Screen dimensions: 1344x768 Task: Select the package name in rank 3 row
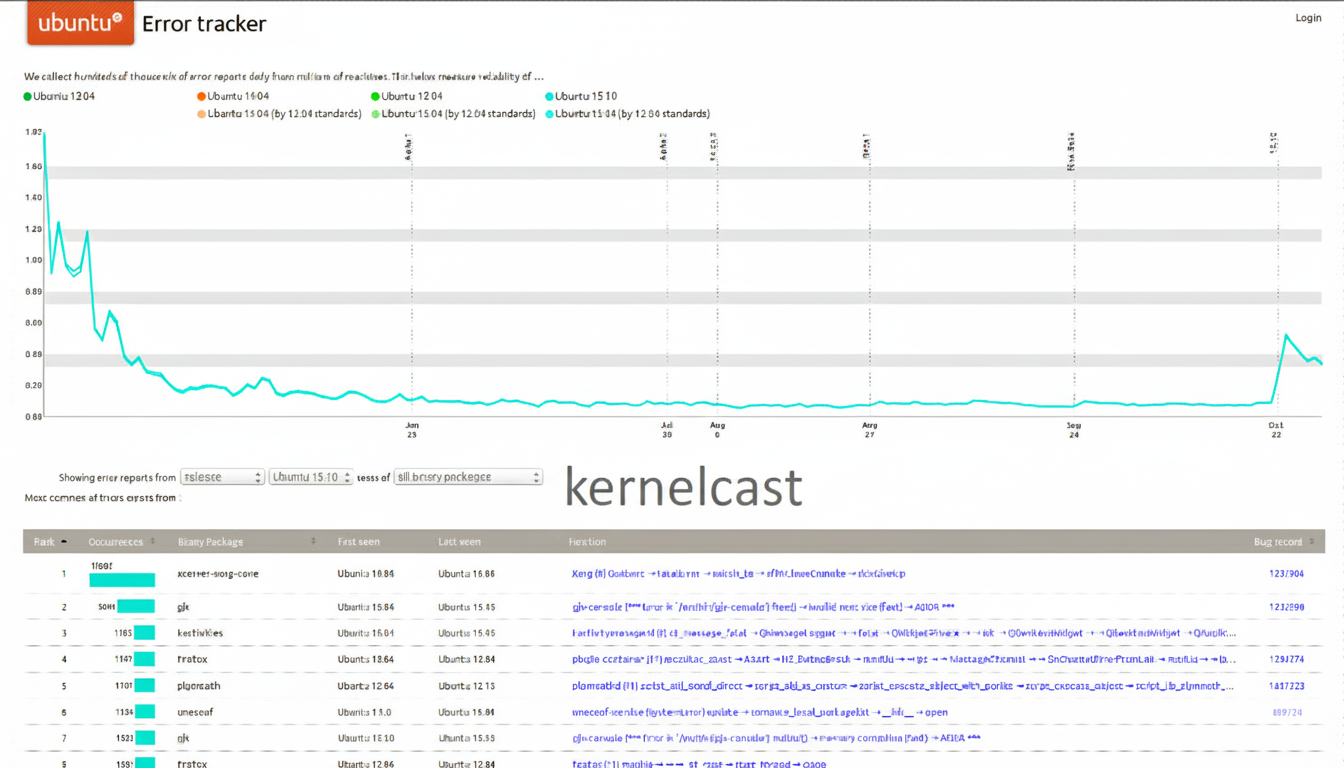pos(200,633)
